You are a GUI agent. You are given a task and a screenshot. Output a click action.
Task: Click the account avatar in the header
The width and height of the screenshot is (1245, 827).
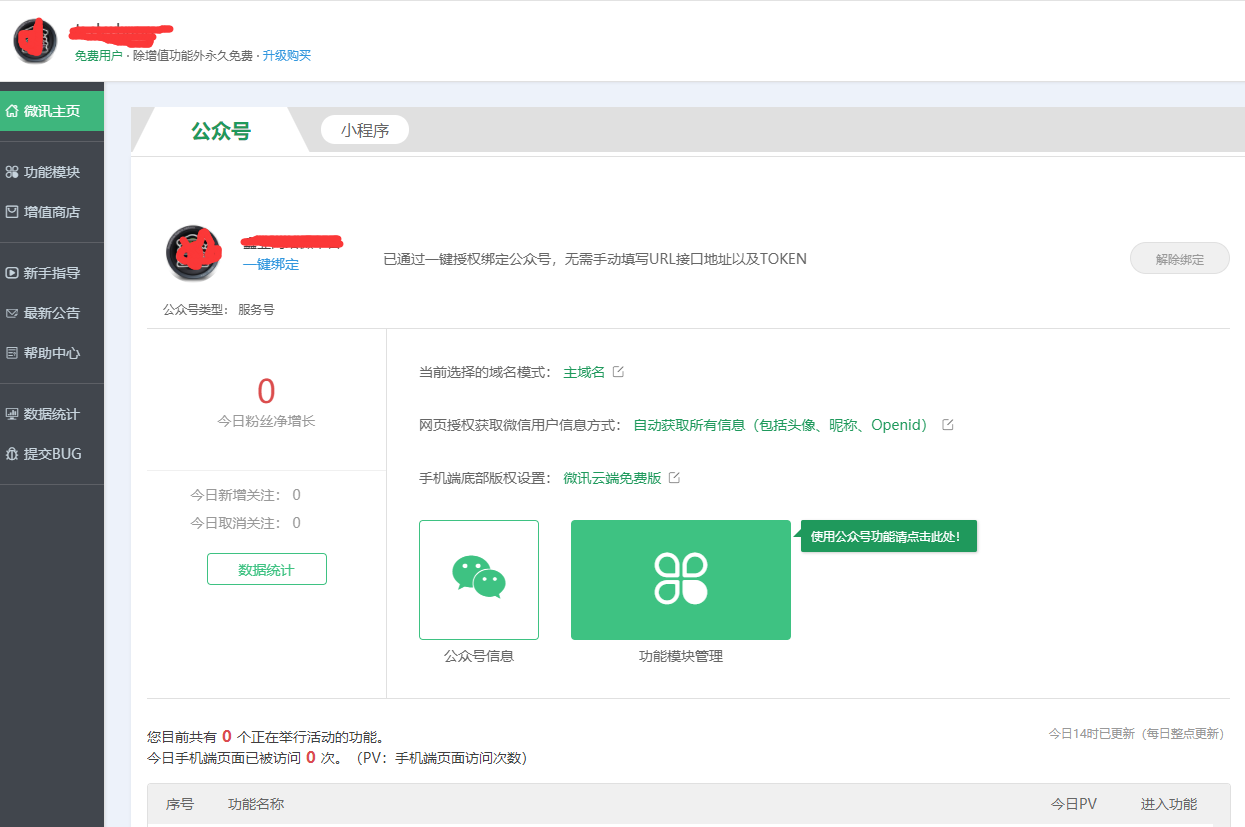[35, 41]
